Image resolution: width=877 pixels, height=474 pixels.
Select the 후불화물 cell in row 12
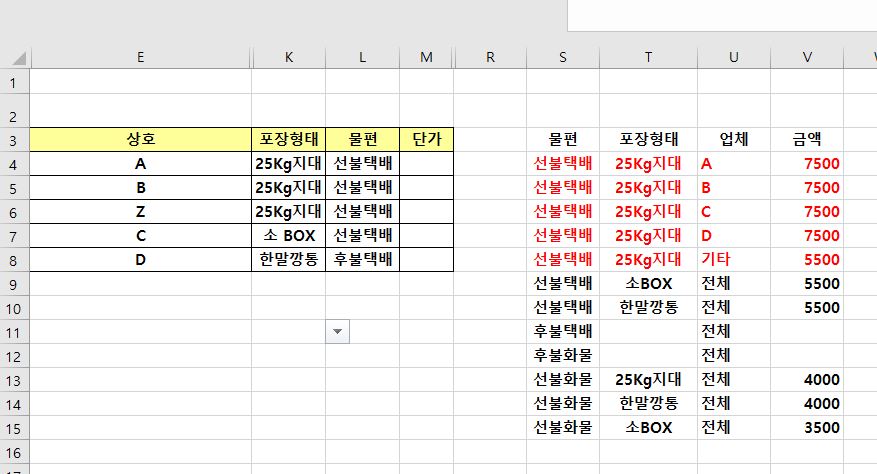tap(563, 355)
